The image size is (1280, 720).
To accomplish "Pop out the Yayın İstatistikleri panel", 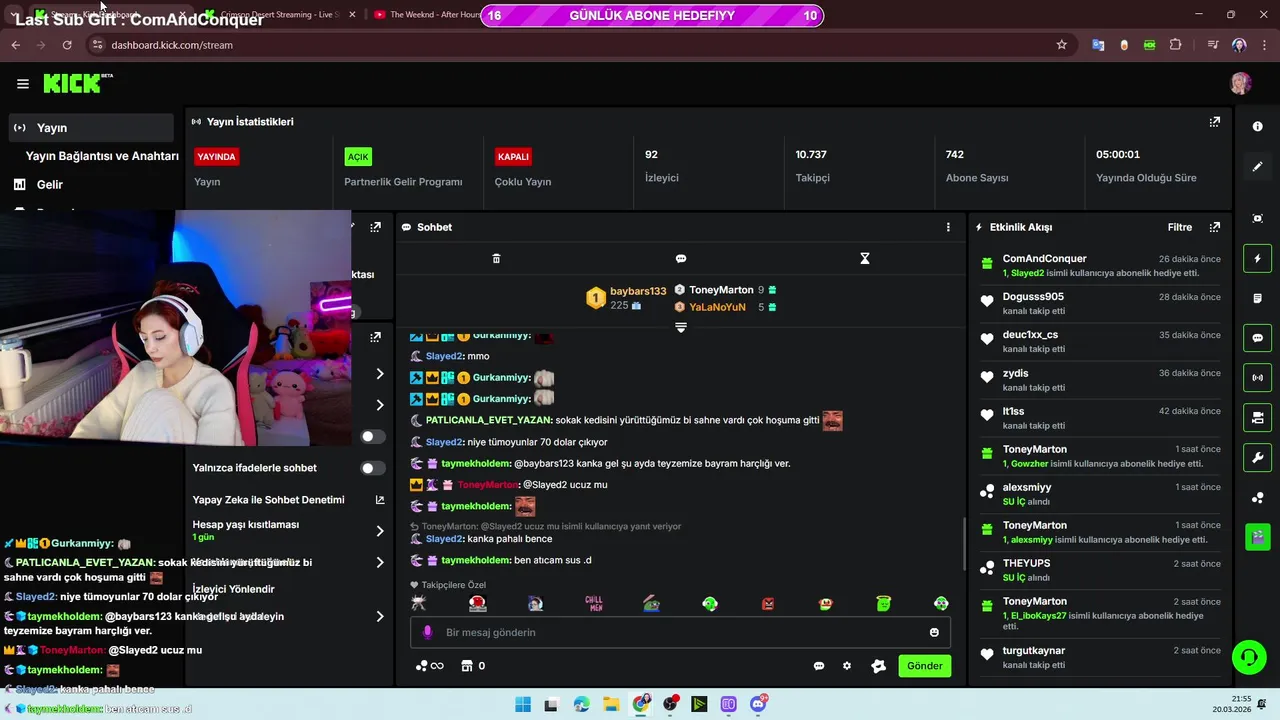I will 1215,122.
